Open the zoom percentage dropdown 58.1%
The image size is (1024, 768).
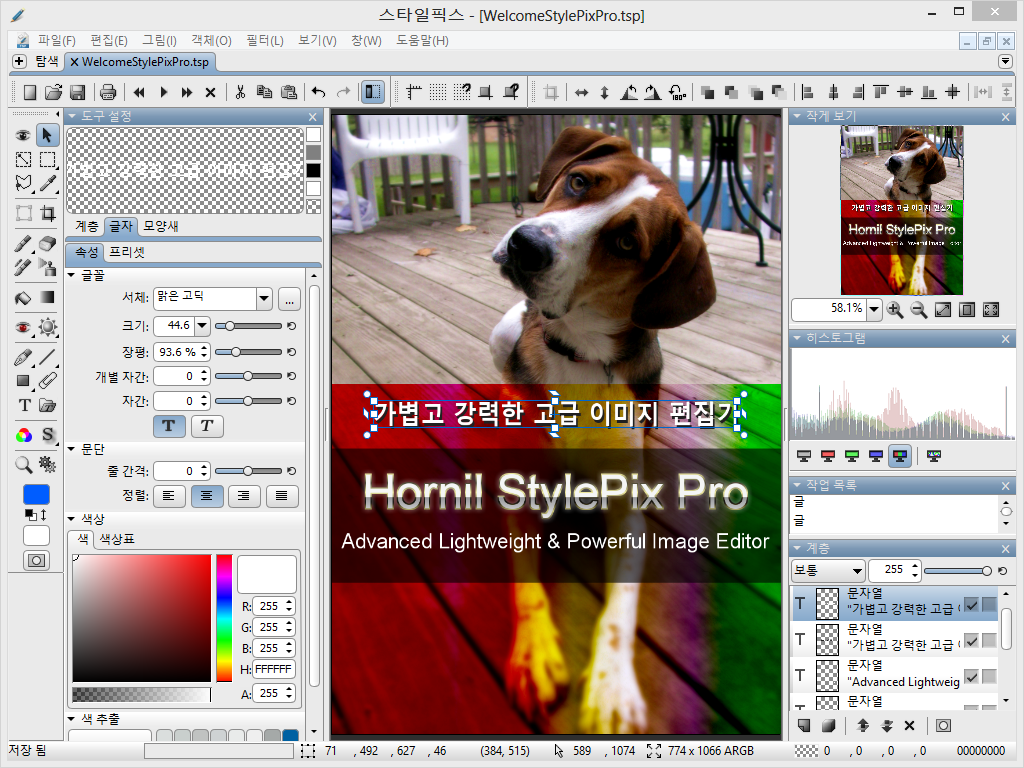[874, 310]
